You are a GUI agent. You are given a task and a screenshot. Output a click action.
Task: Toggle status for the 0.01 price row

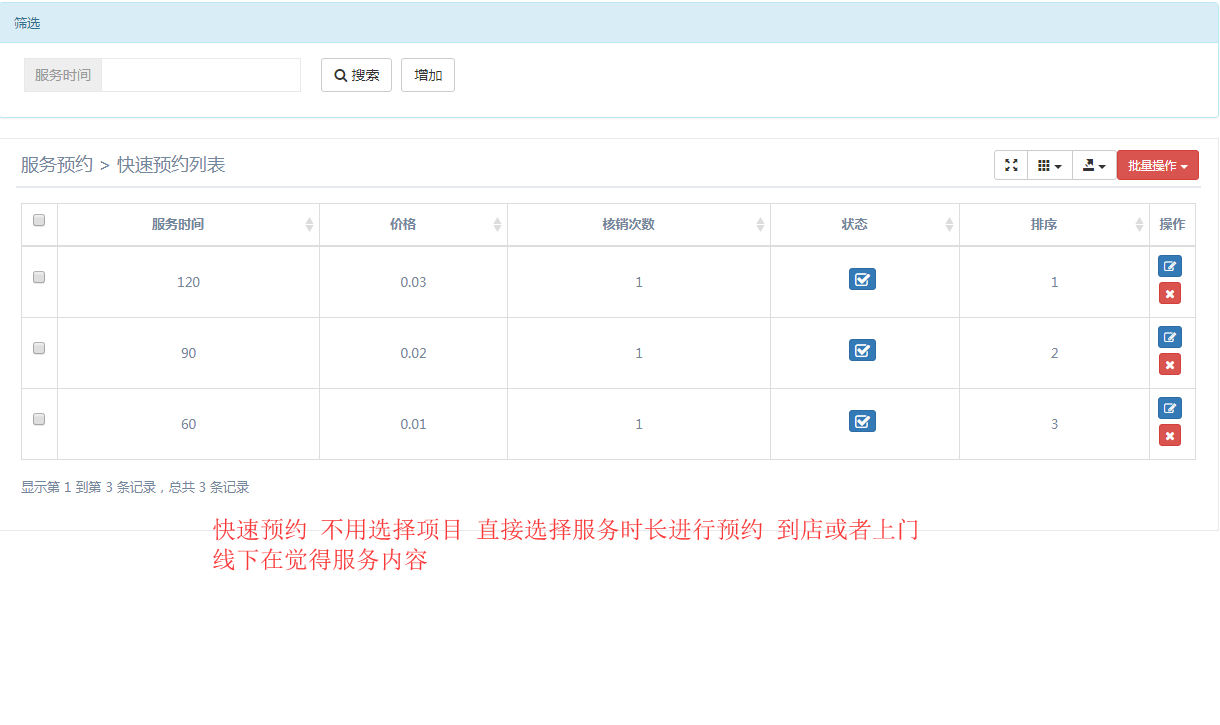pos(862,421)
